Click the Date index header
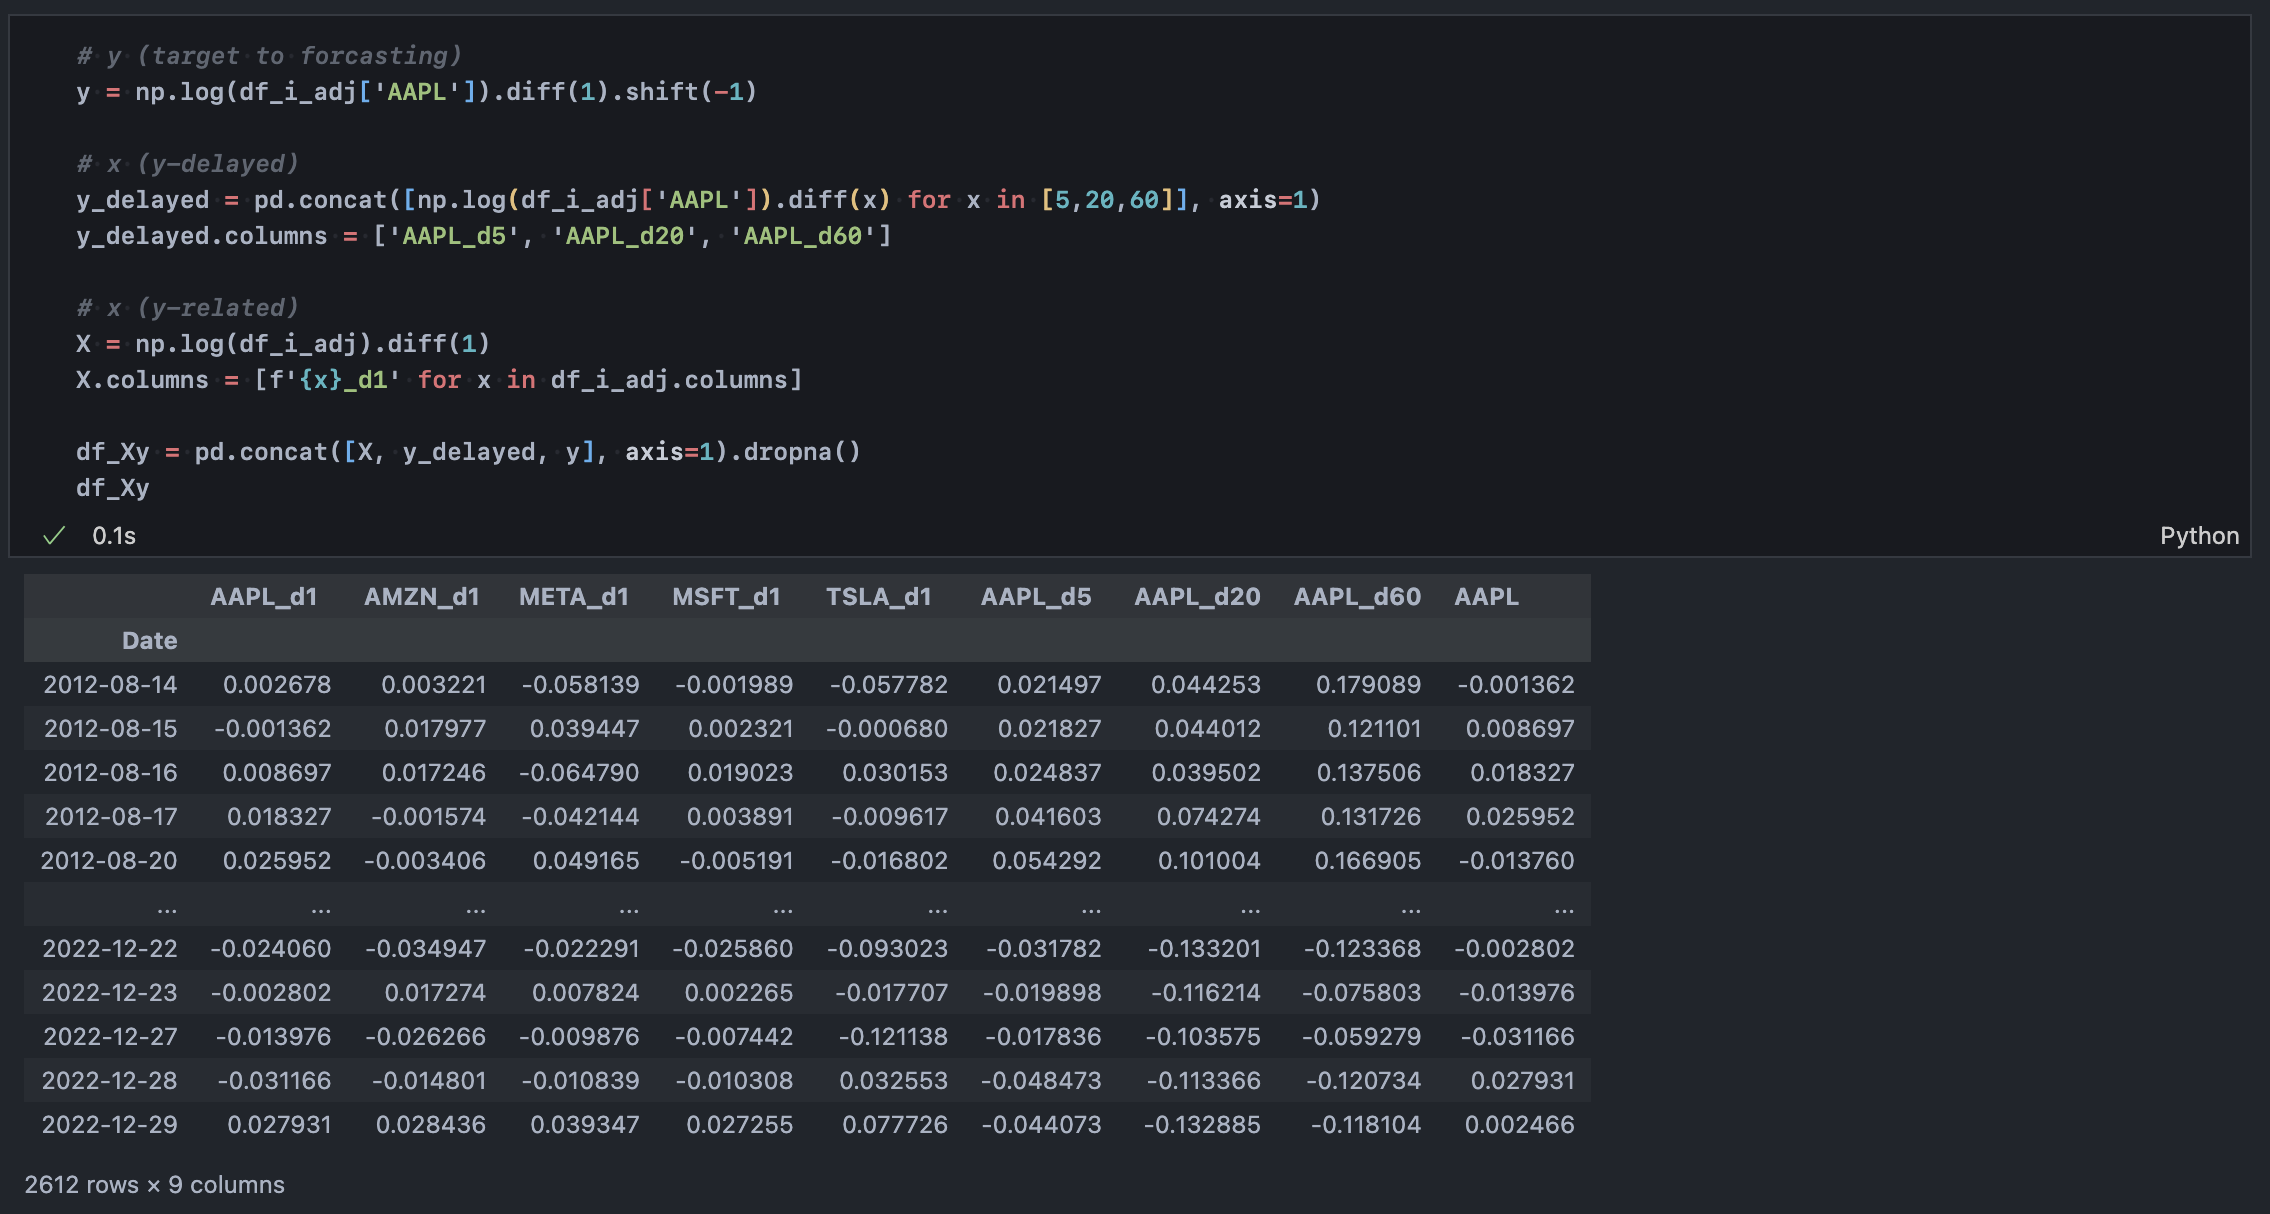 [150, 641]
